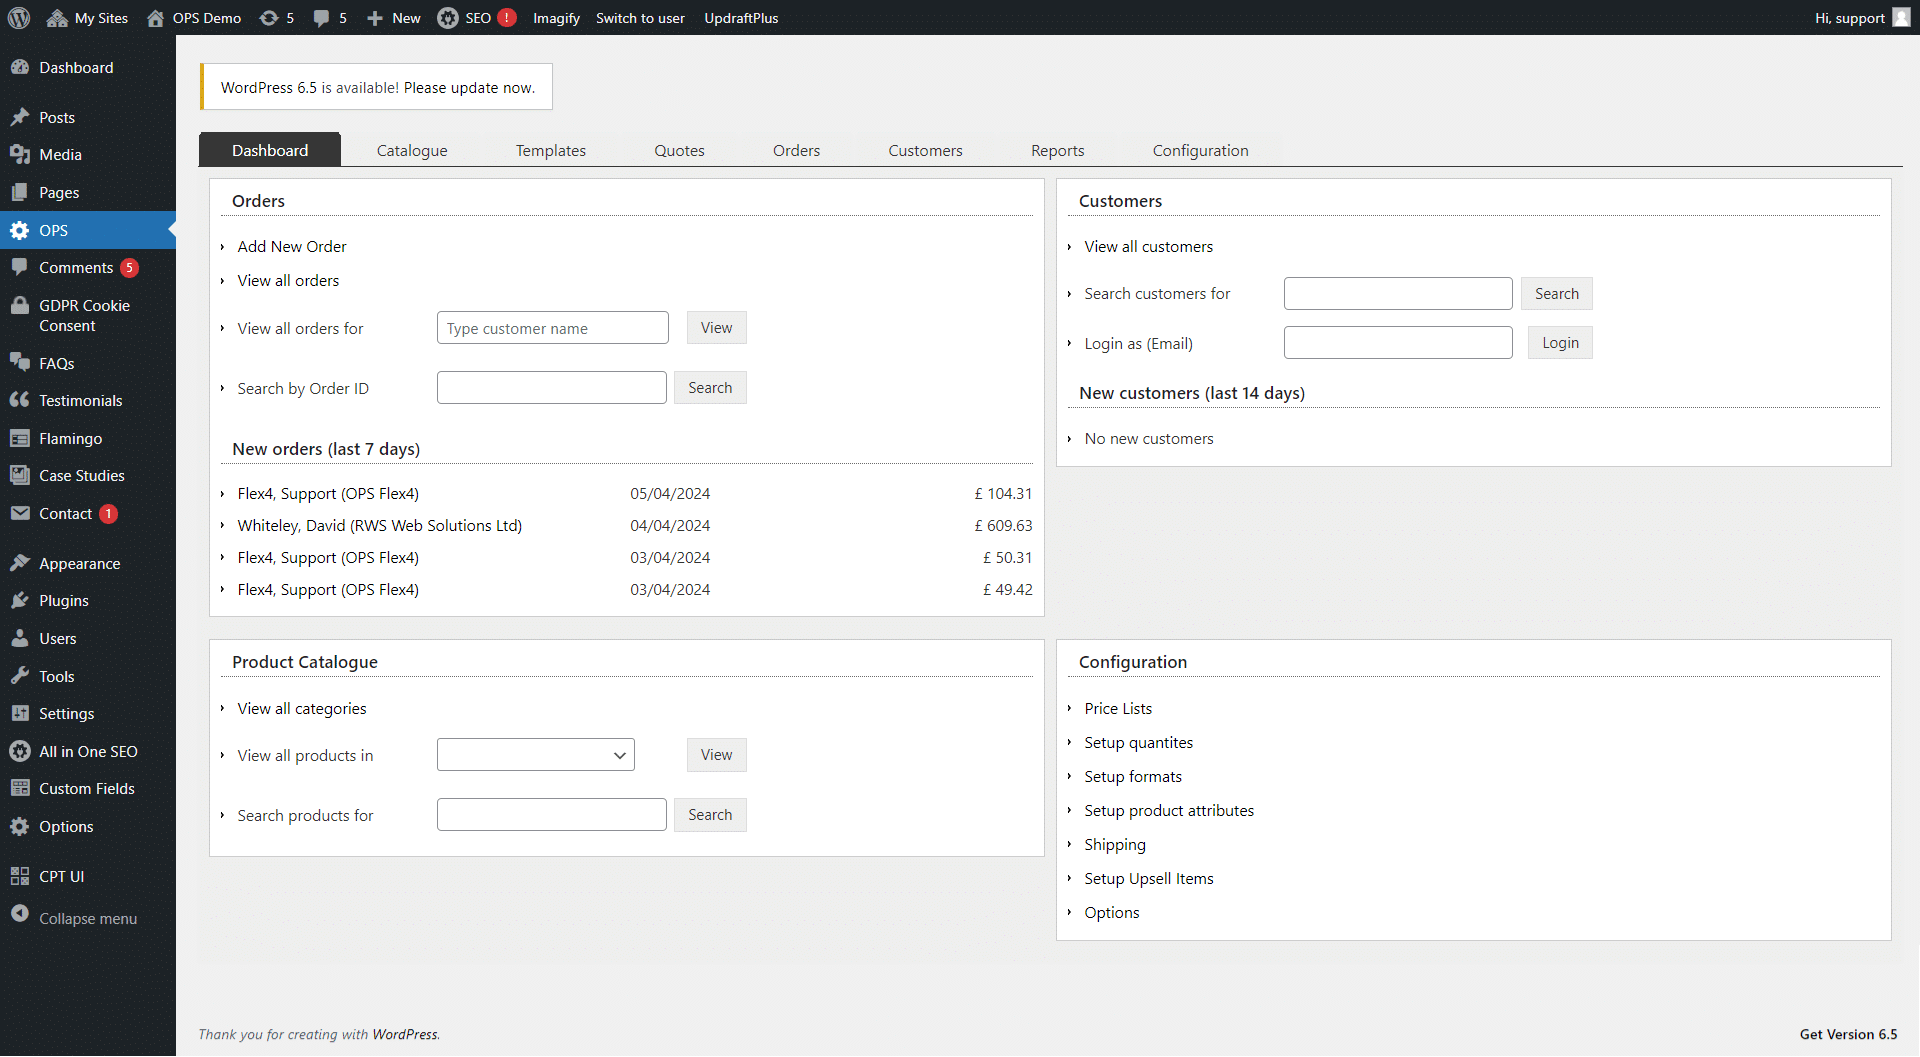
Task: Open the New content menu in admin bar
Action: [394, 18]
